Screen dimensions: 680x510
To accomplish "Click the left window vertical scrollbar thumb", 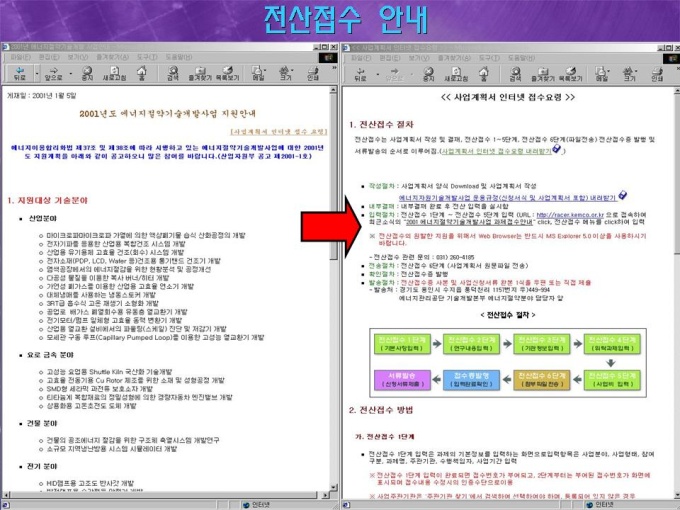I will 333,176.
